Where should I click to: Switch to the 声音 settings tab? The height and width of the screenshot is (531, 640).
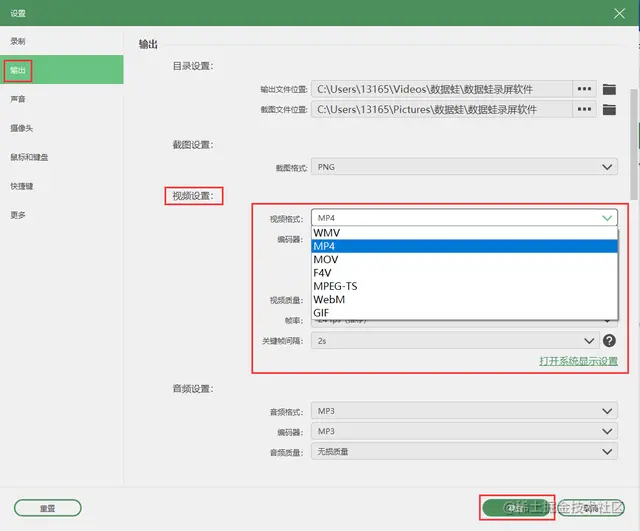coord(18,99)
